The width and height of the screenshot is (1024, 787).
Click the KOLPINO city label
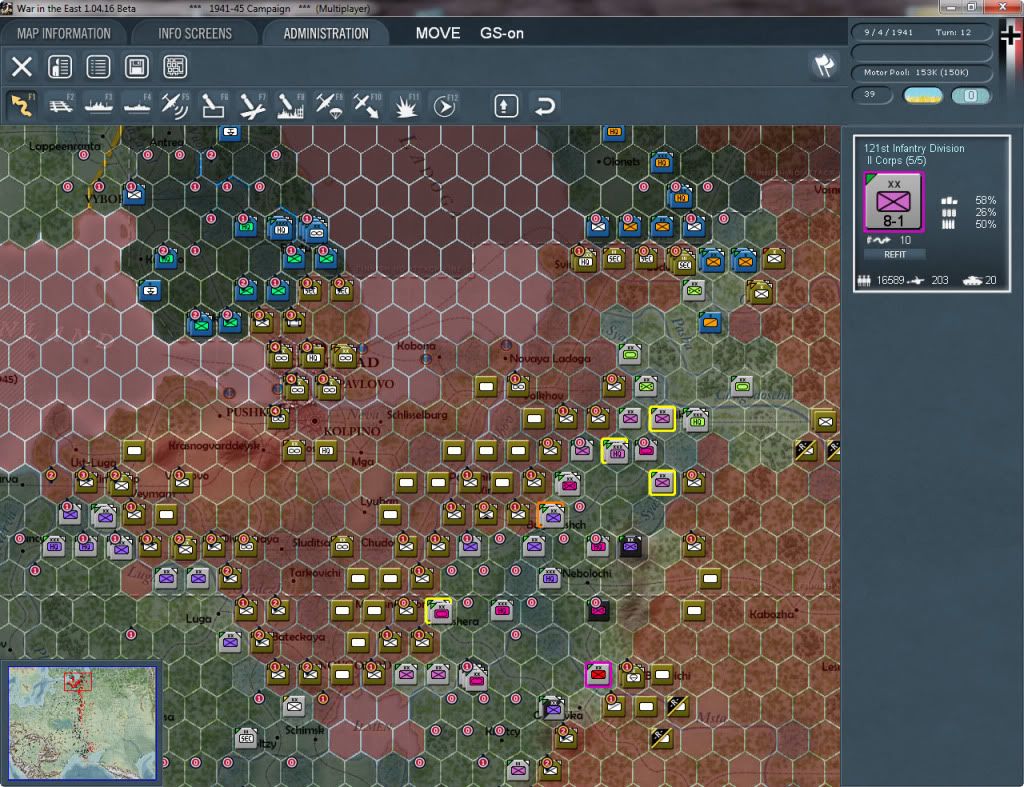tap(352, 431)
